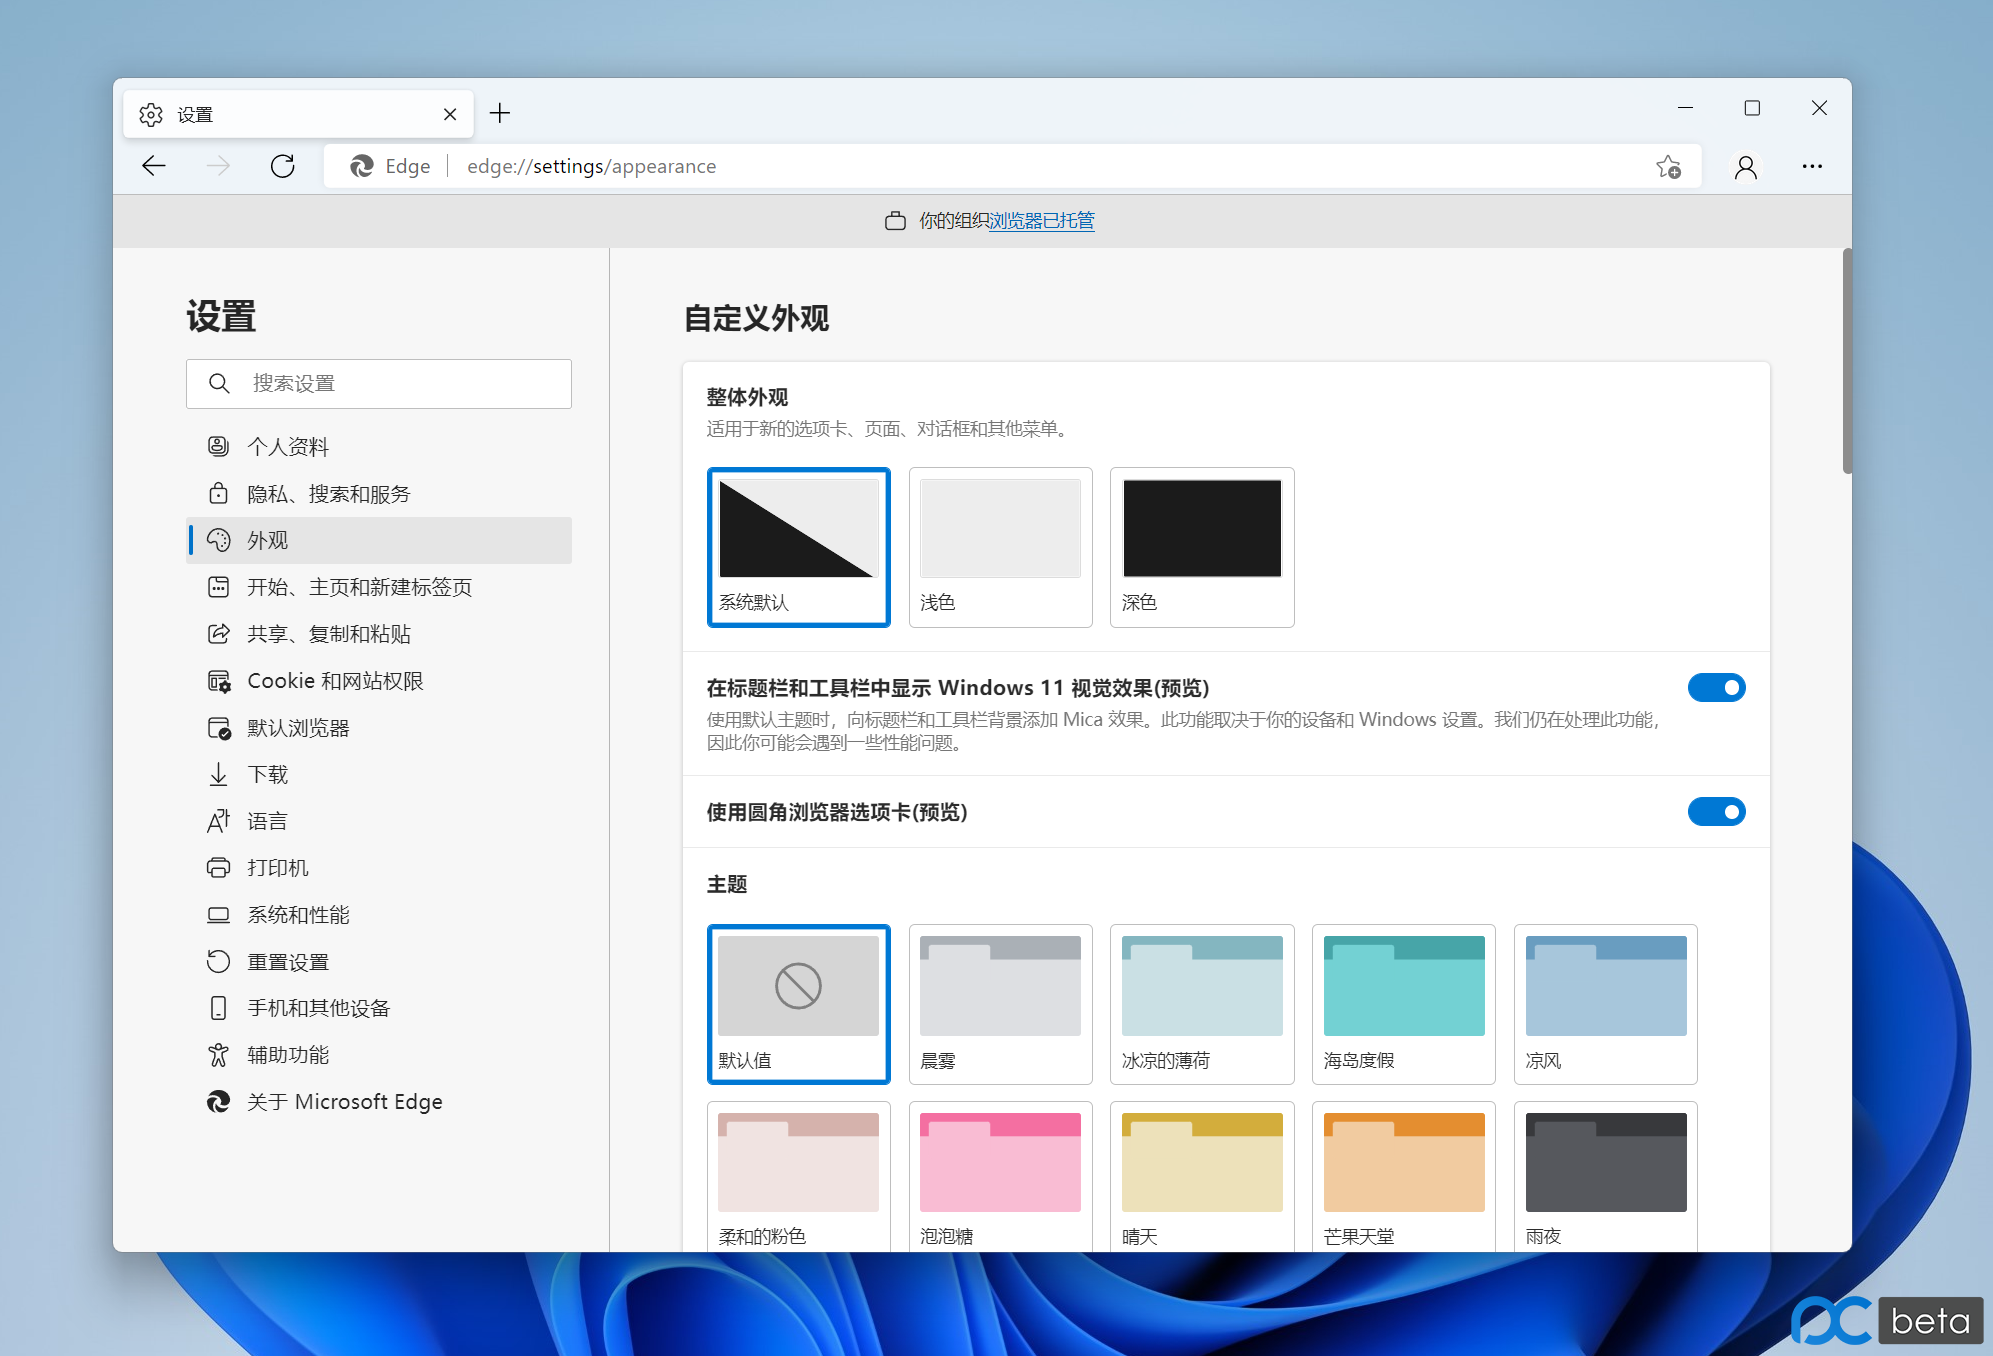Select the 默认值 theme

[799, 1004]
